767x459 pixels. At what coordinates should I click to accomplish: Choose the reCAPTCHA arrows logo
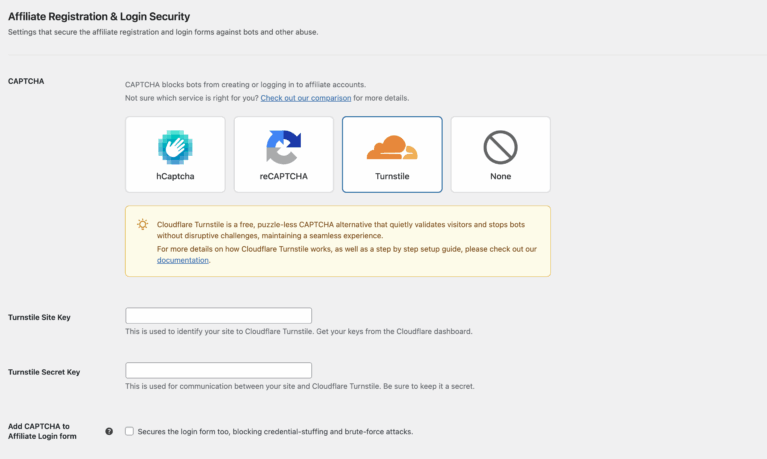284,147
